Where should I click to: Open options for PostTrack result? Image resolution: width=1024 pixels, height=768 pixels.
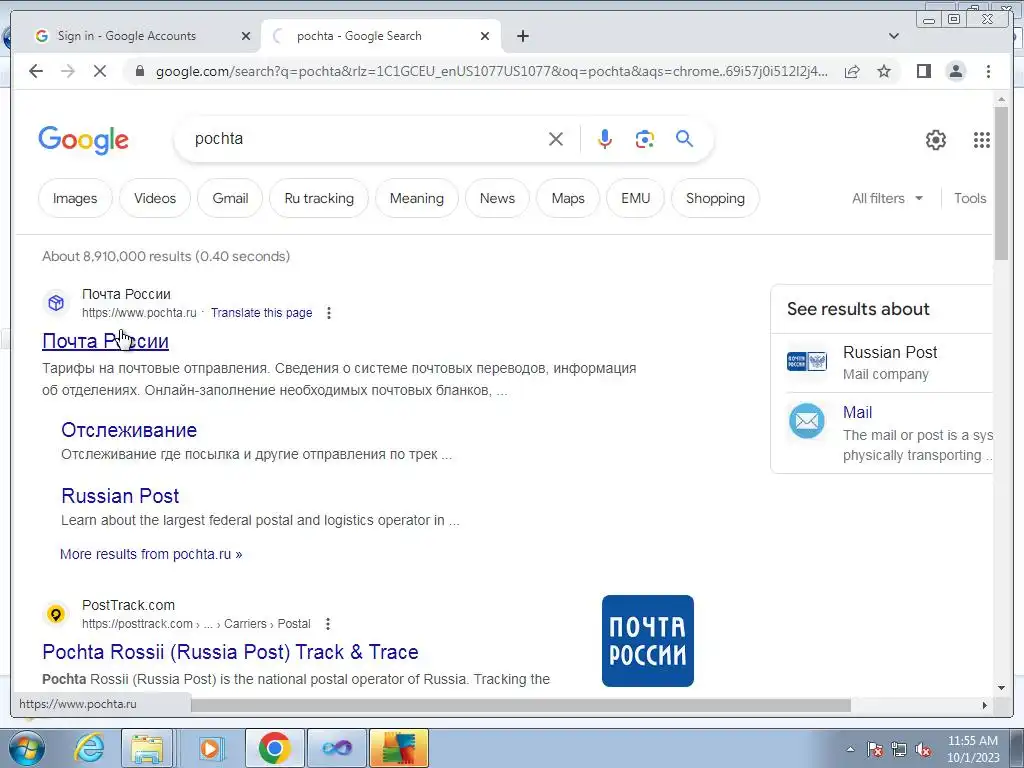(328, 624)
